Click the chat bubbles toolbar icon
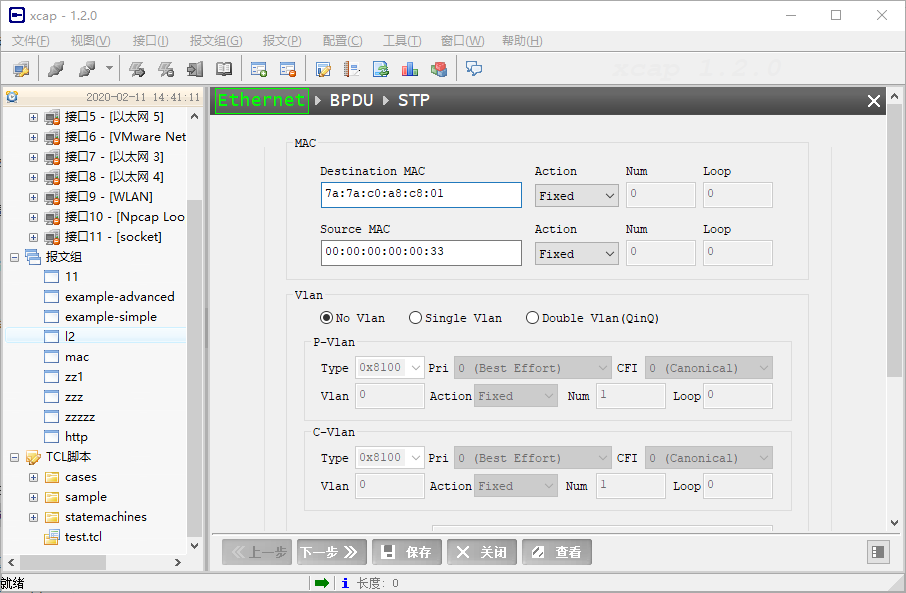This screenshot has width=906, height=593. tap(474, 69)
